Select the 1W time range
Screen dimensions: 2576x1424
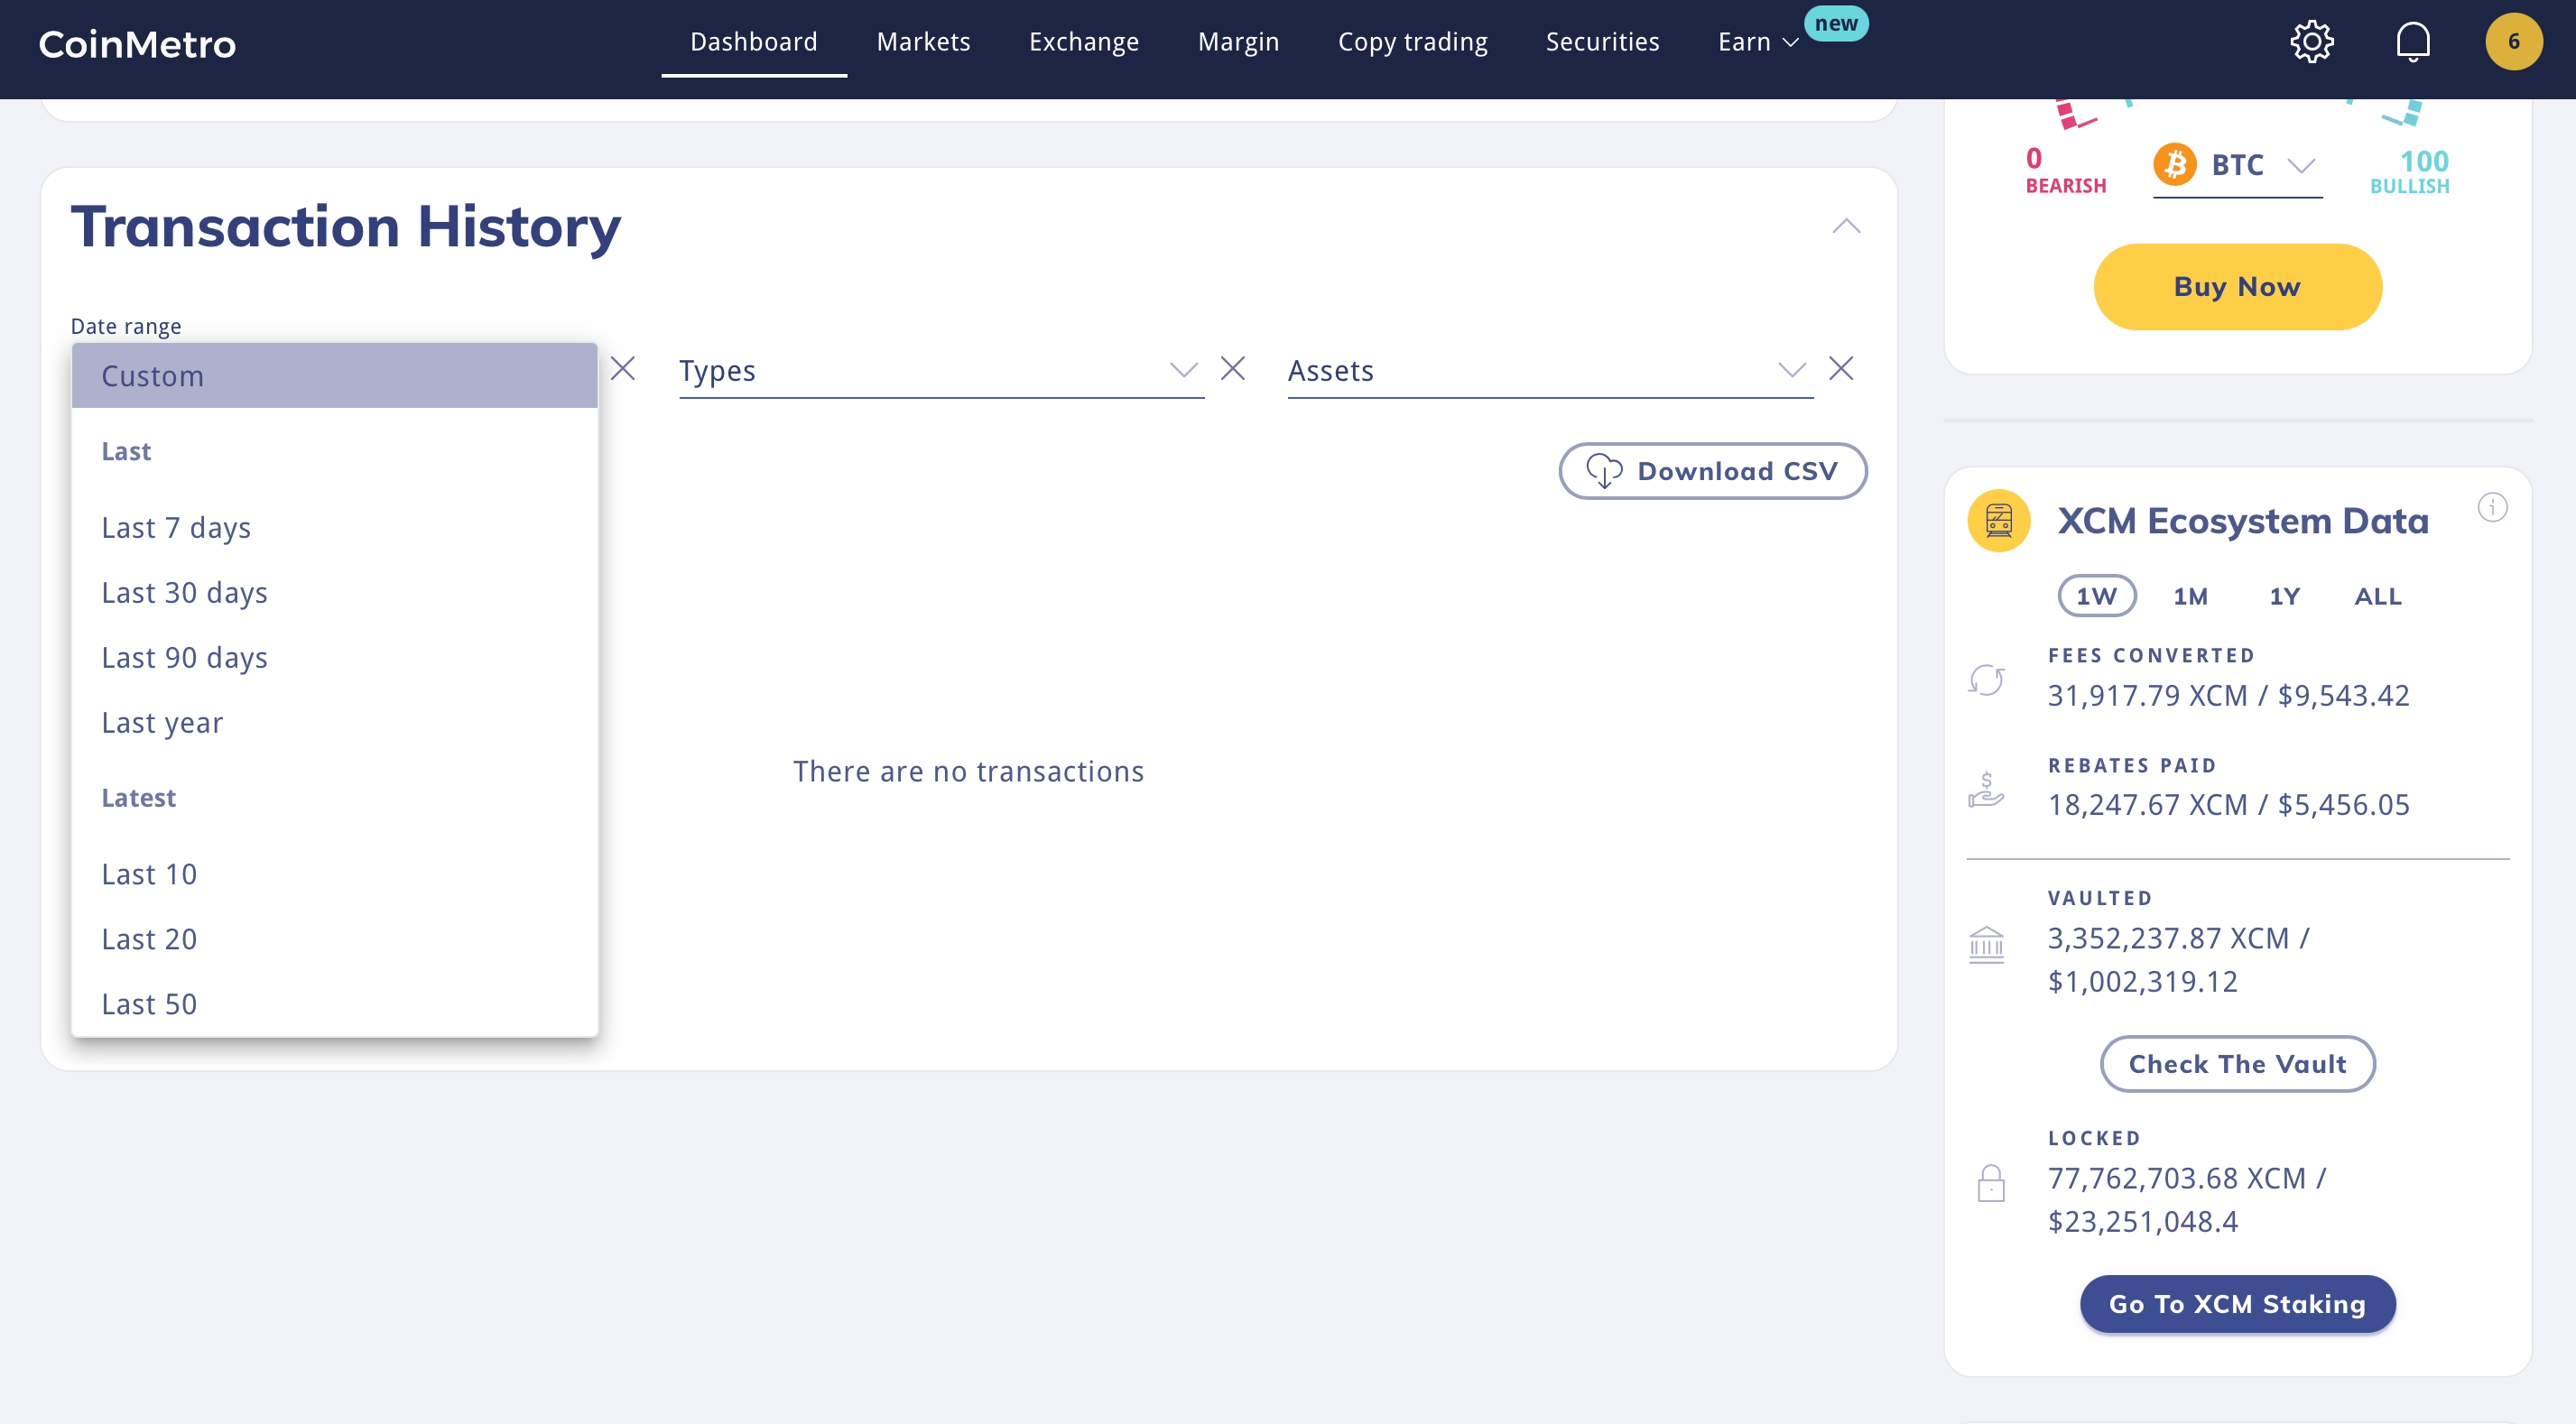[2096, 597]
